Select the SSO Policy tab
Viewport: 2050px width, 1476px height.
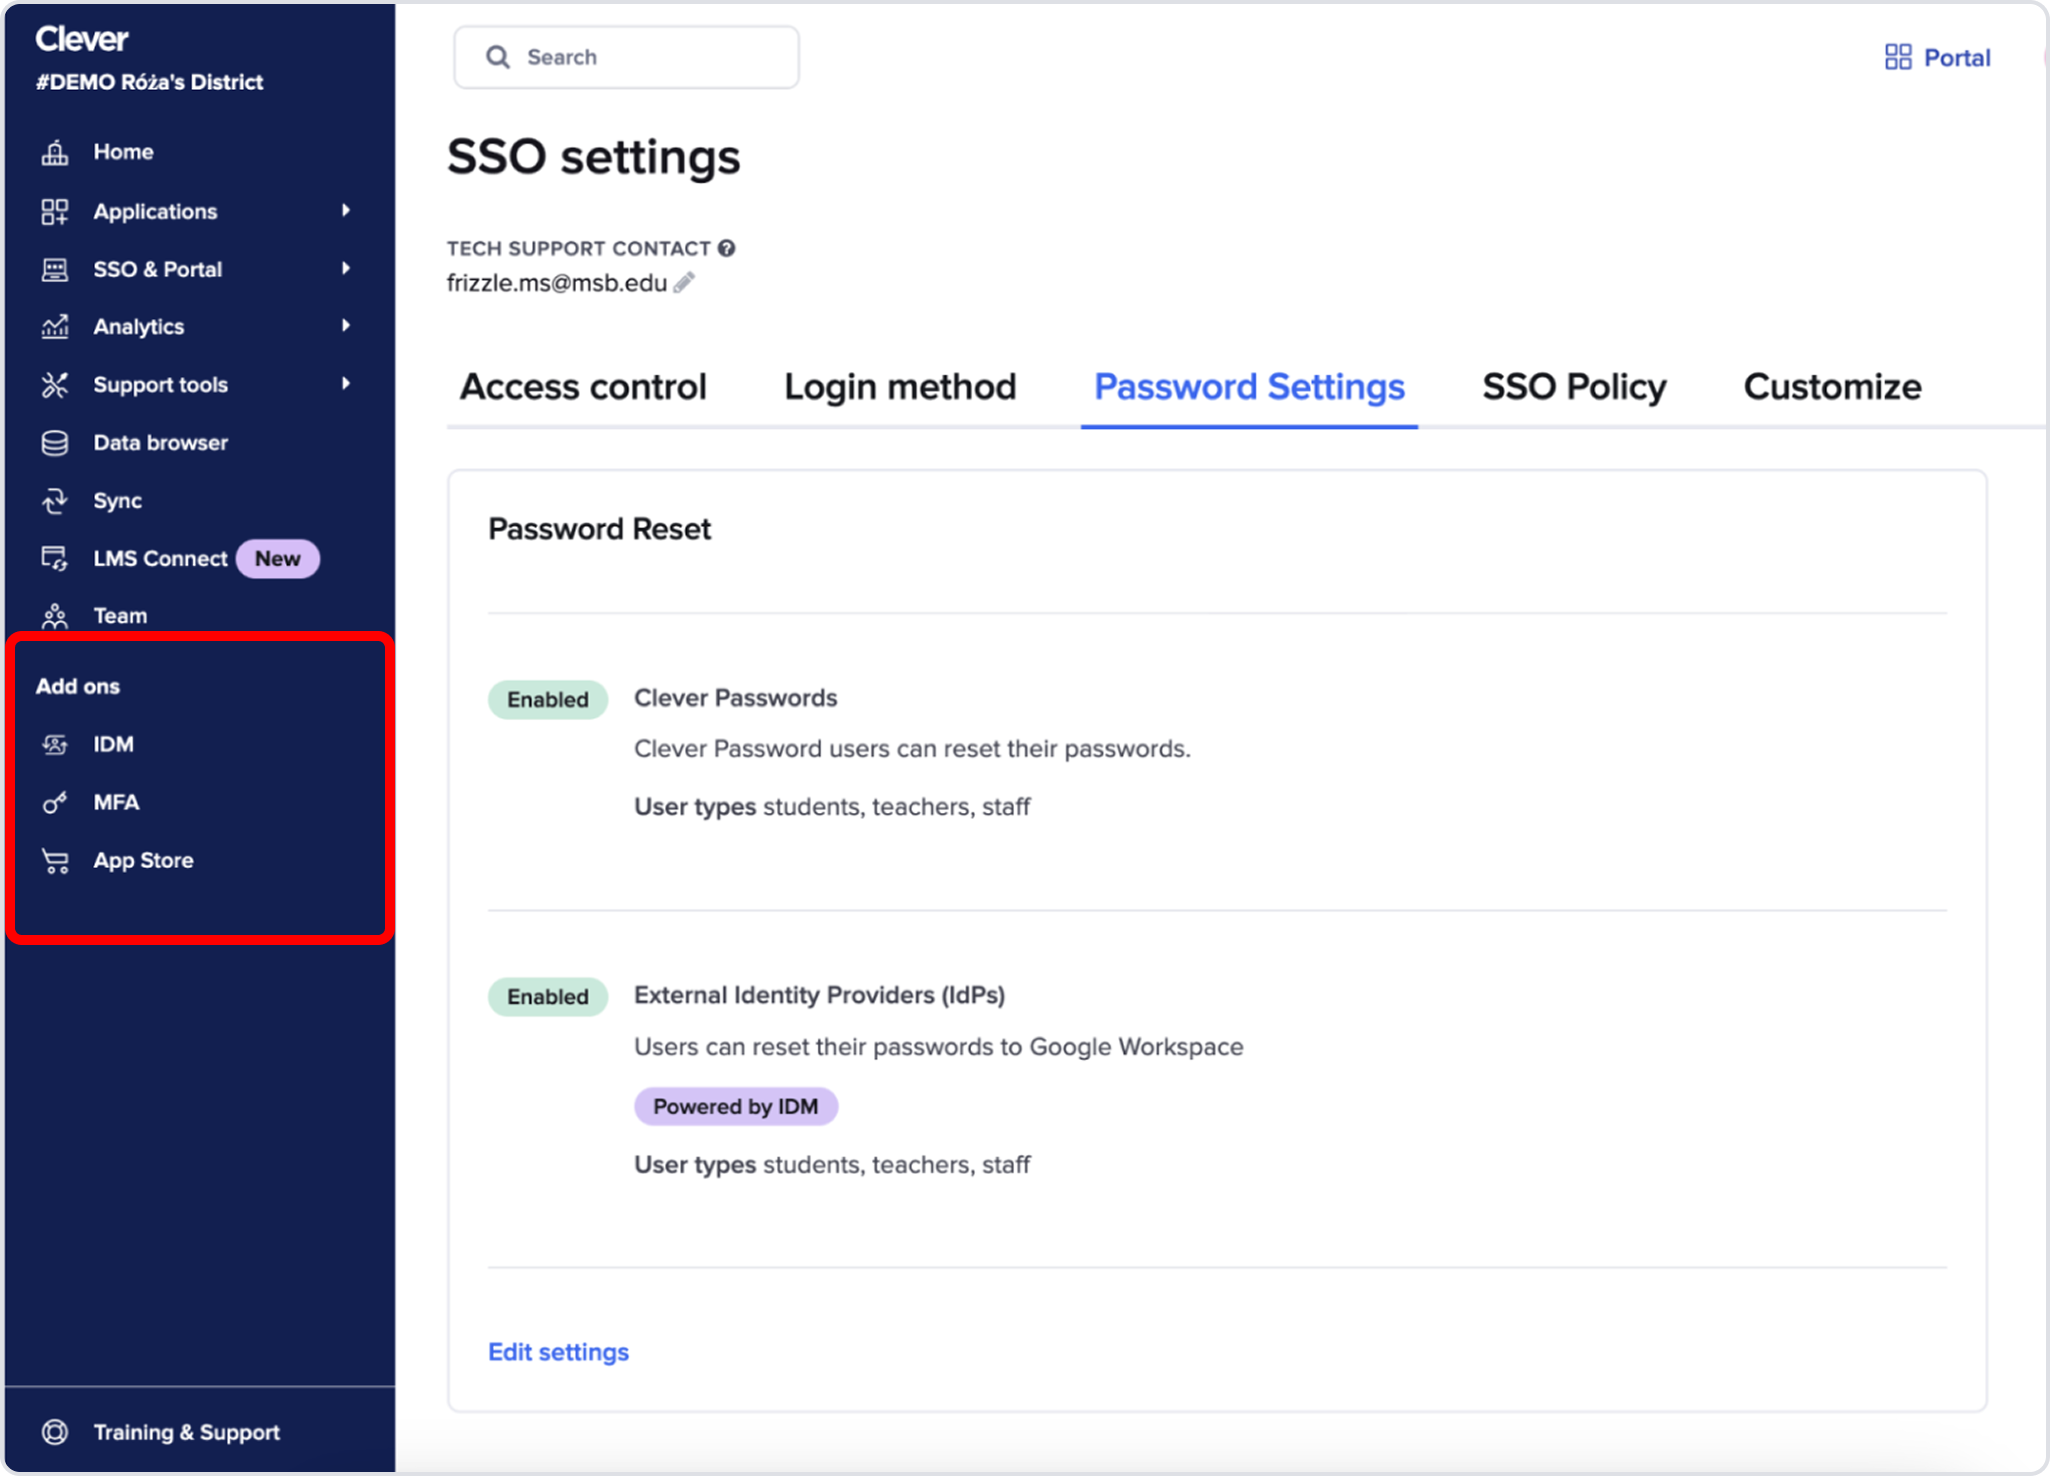1574,387
